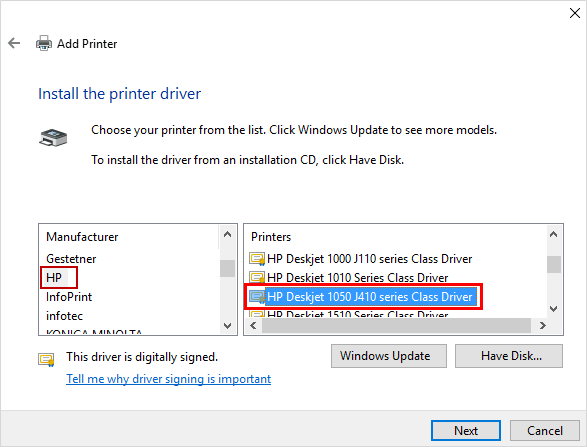
Task: Click the Manufacturer list scrollbar thumb
Action: pyautogui.click(x=227, y=268)
